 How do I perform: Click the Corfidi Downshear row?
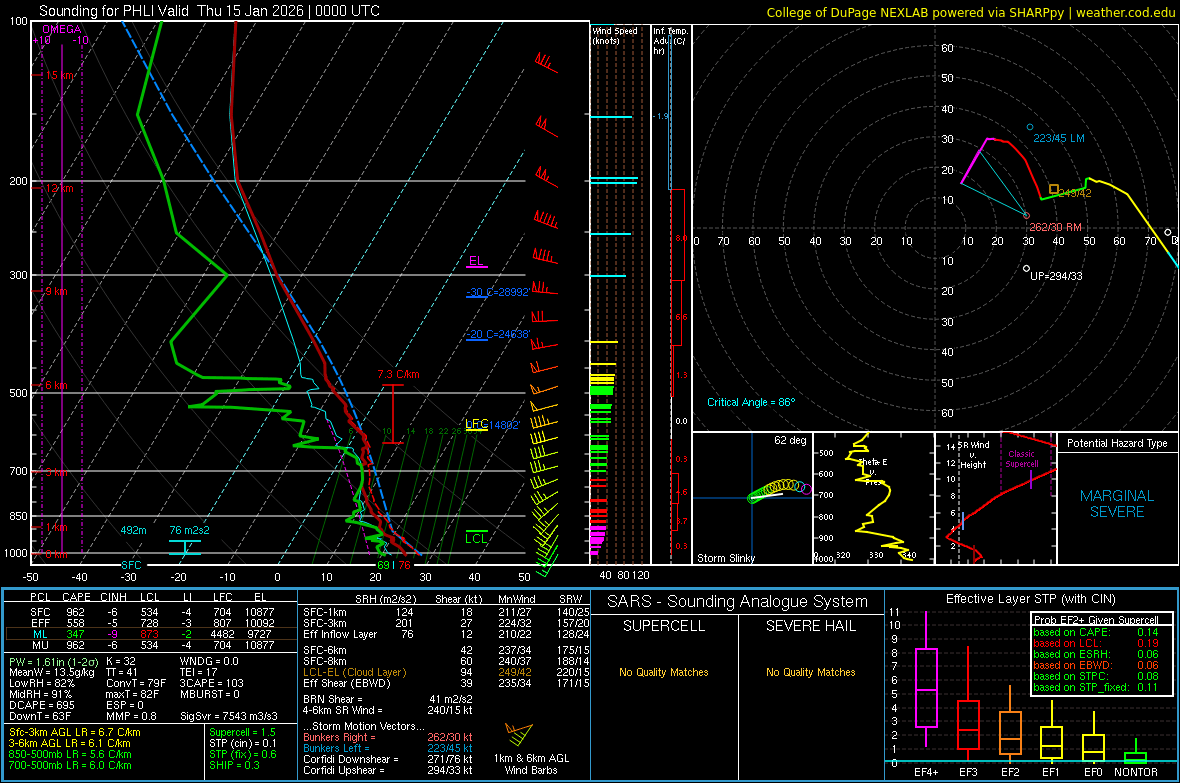(x=388, y=759)
